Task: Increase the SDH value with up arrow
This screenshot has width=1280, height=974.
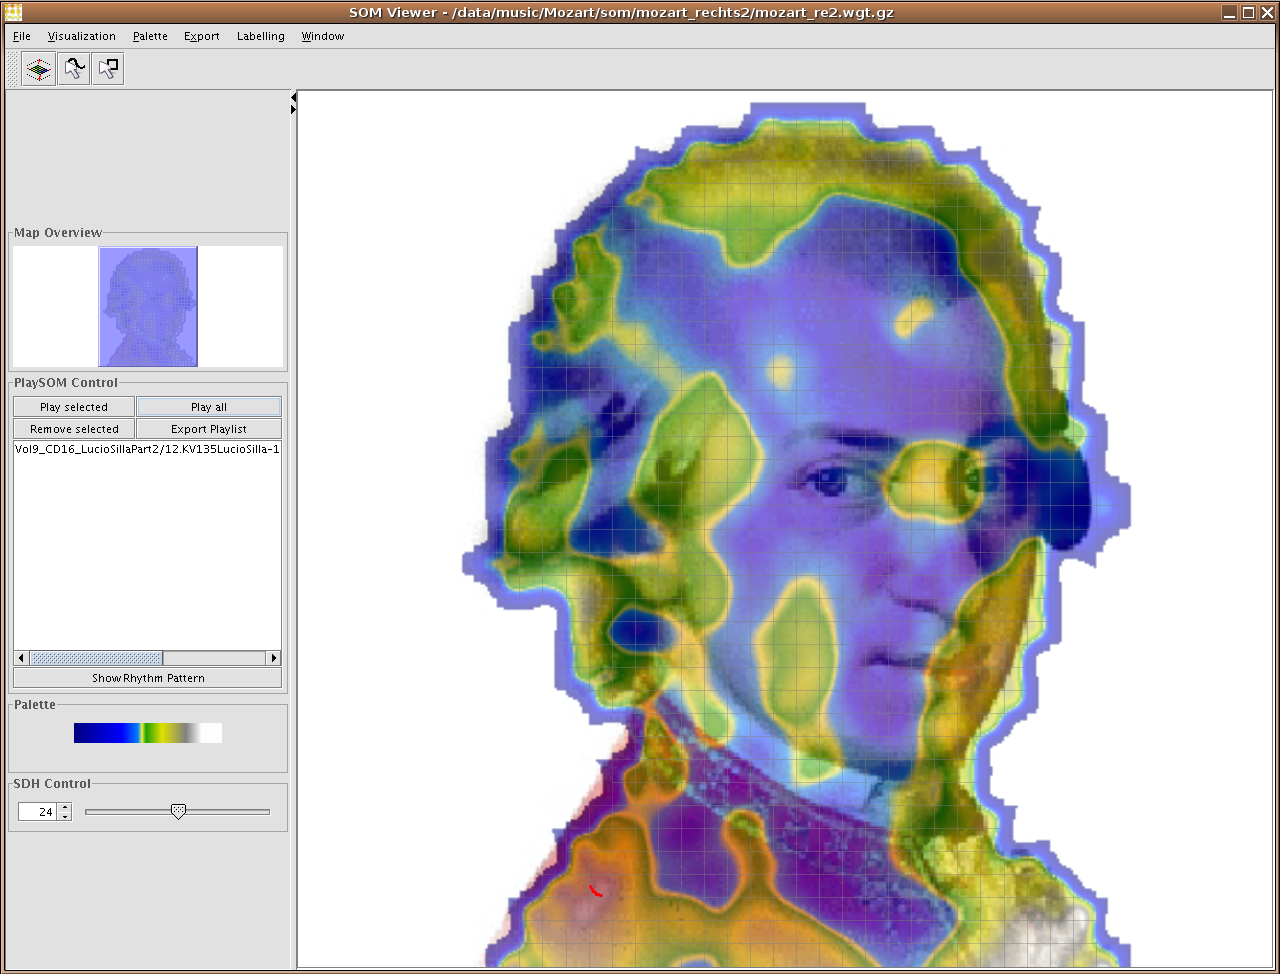Action: tap(65, 807)
